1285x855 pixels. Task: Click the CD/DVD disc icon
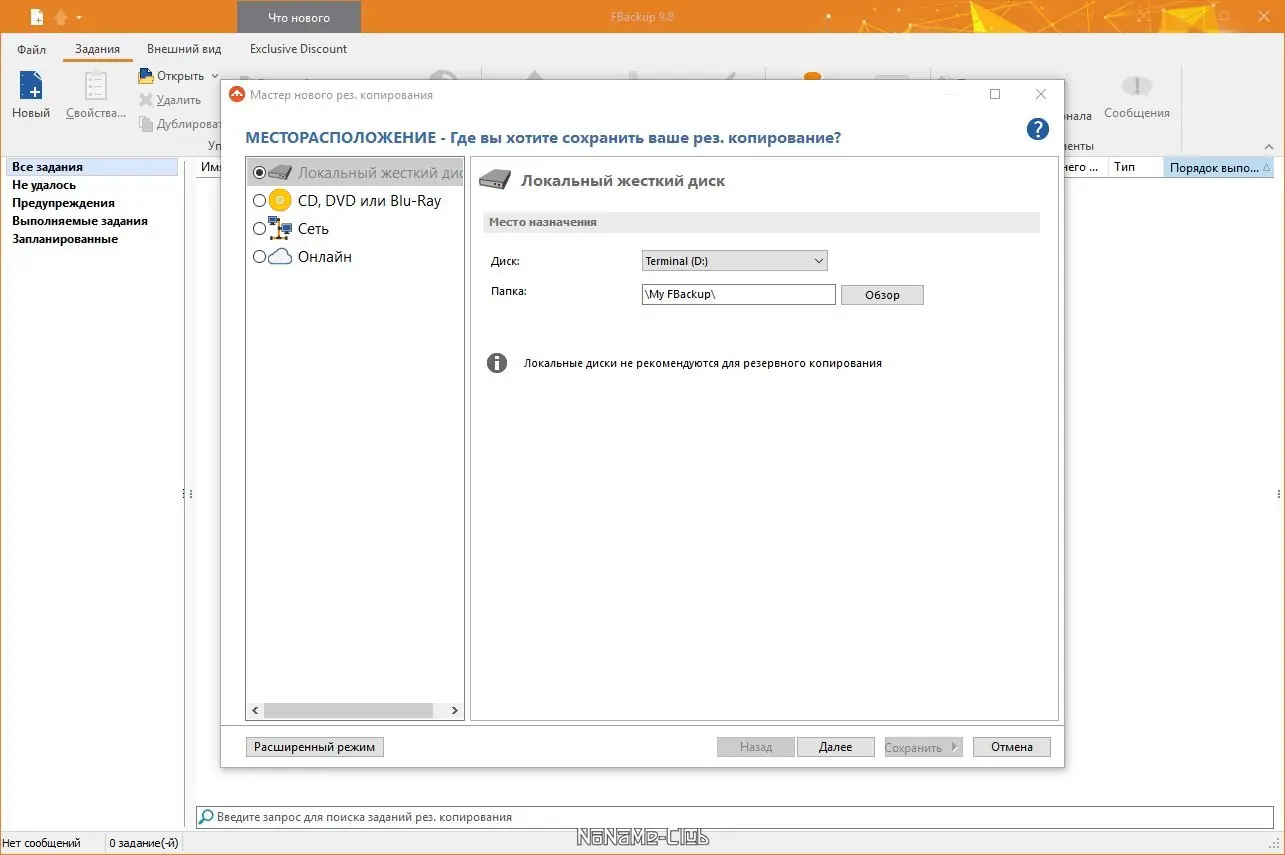[280, 201]
